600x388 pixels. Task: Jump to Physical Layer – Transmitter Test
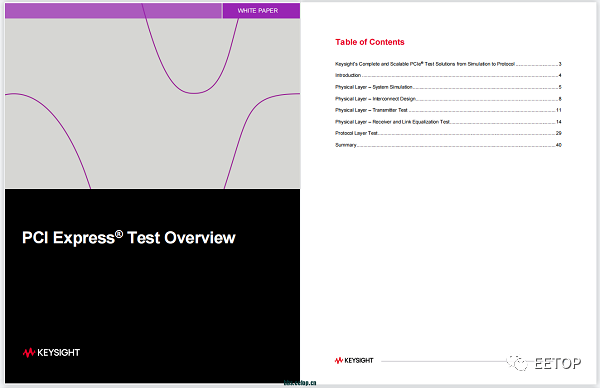tap(448, 110)
